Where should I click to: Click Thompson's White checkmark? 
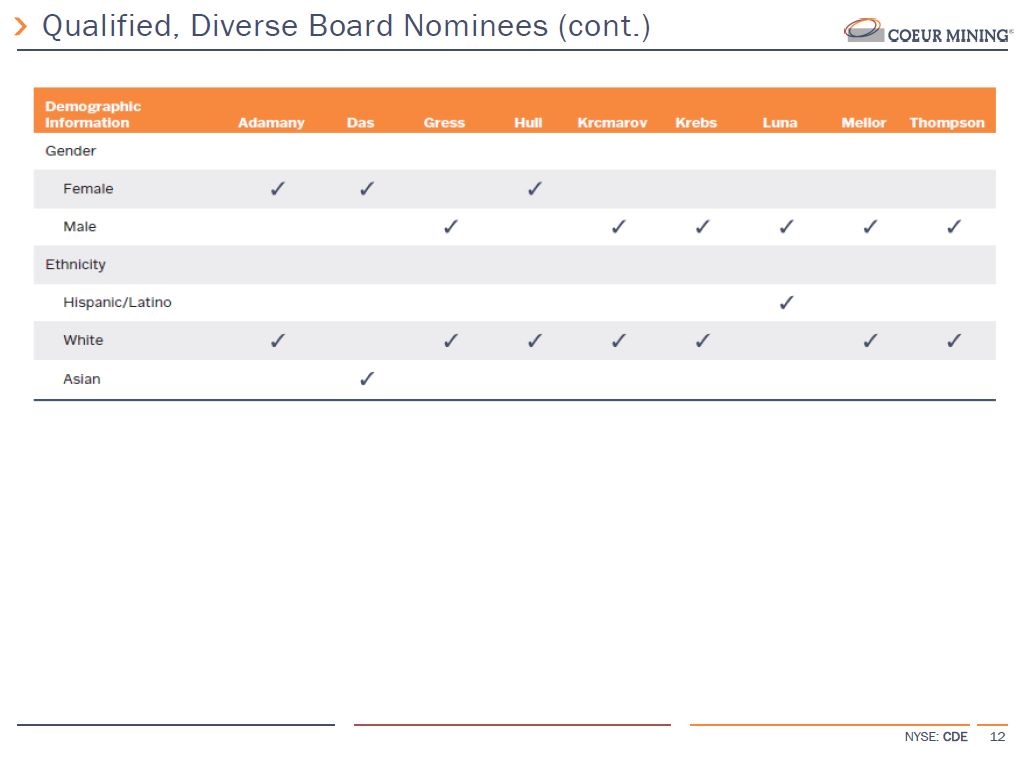pyautogui.click(x=954, y=340)
